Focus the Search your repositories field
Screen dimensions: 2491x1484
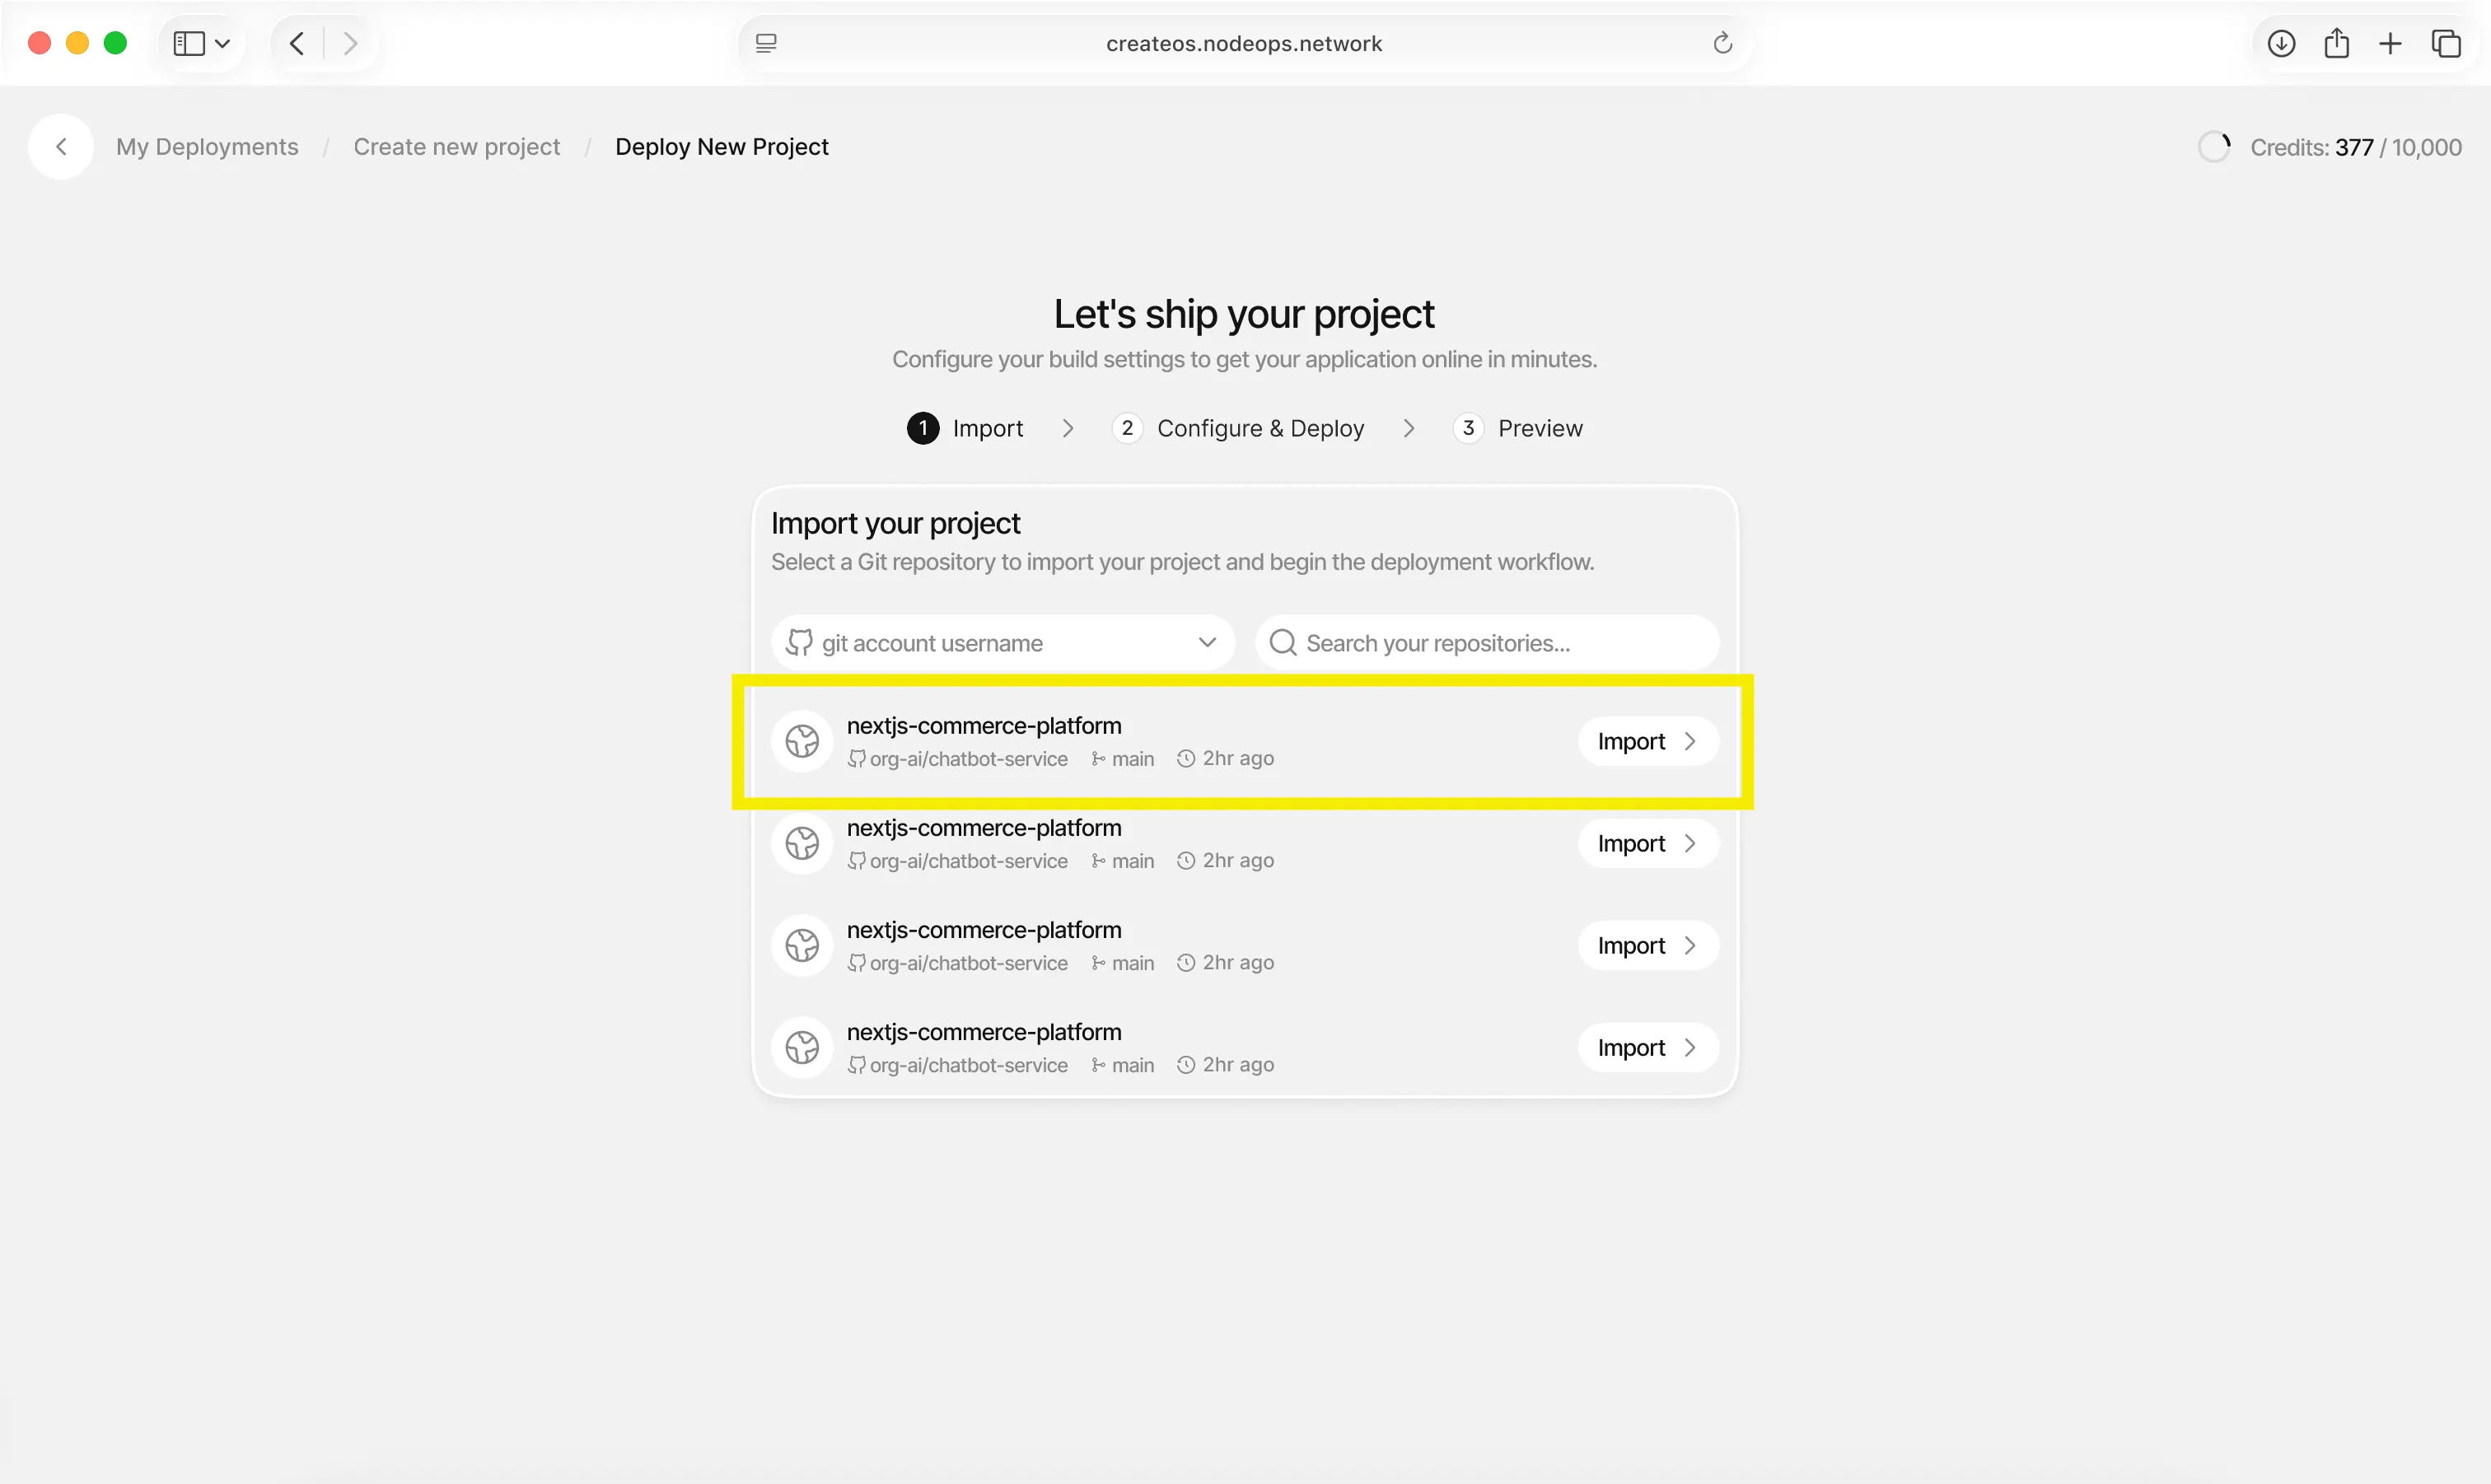coord(1488,643)
